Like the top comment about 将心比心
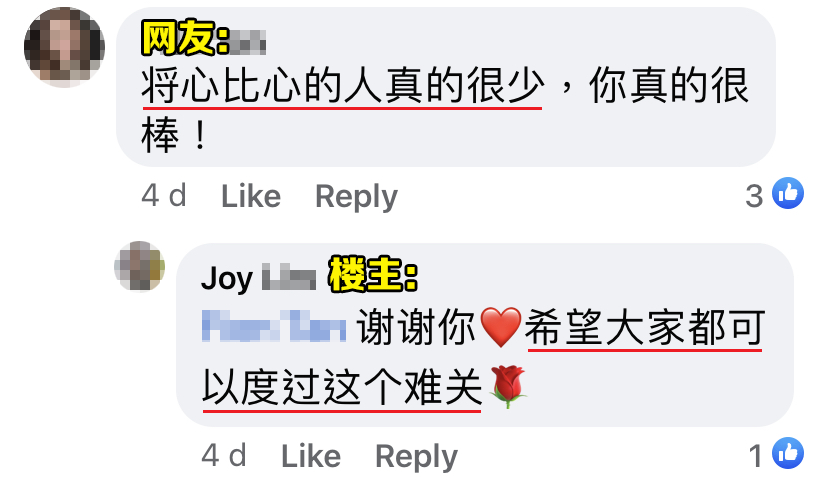828x482 pixels. click(251, 196)
